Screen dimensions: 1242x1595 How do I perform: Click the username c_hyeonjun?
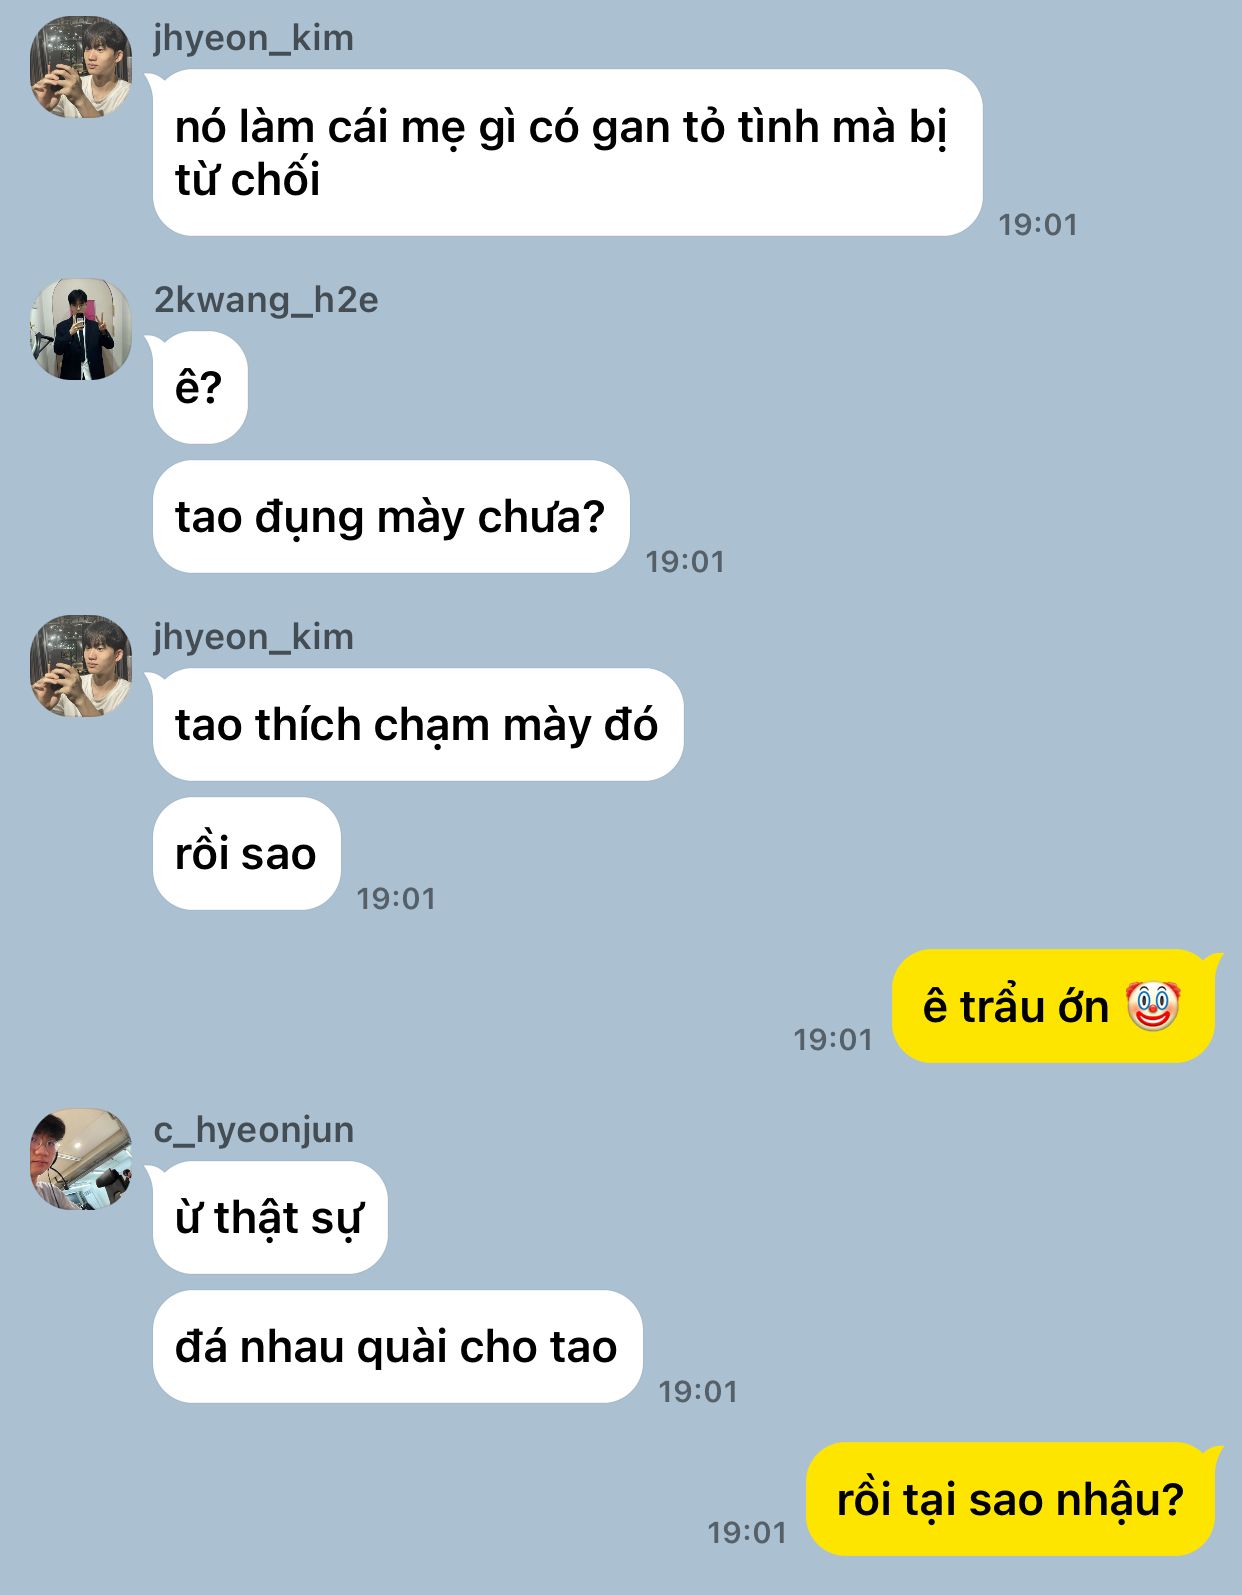(x=254, y=1130)
